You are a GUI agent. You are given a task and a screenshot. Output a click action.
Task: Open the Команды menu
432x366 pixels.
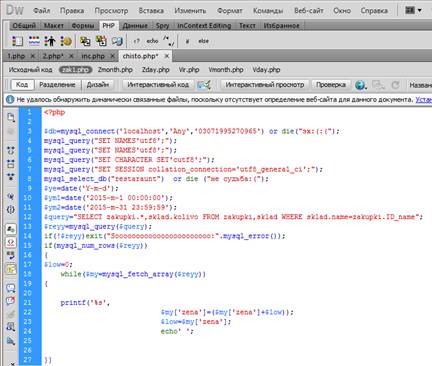point(268,11)
